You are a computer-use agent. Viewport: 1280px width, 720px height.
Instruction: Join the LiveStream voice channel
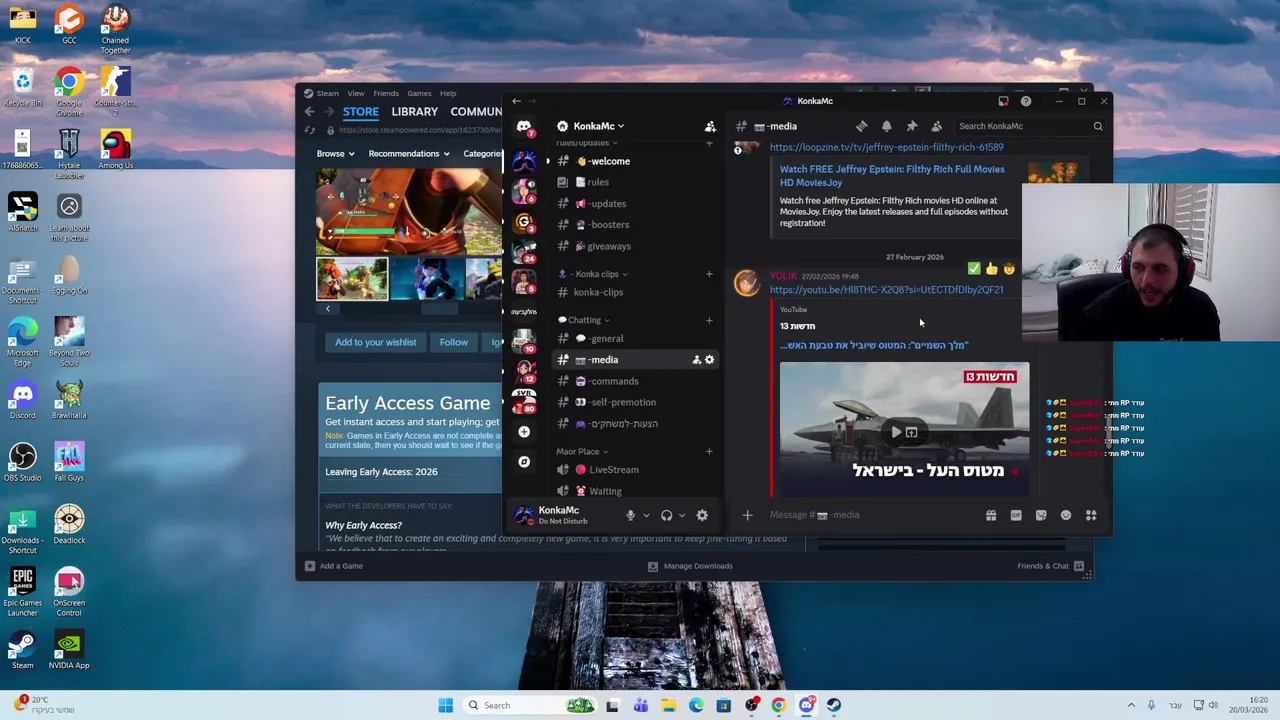click(636, 470)
